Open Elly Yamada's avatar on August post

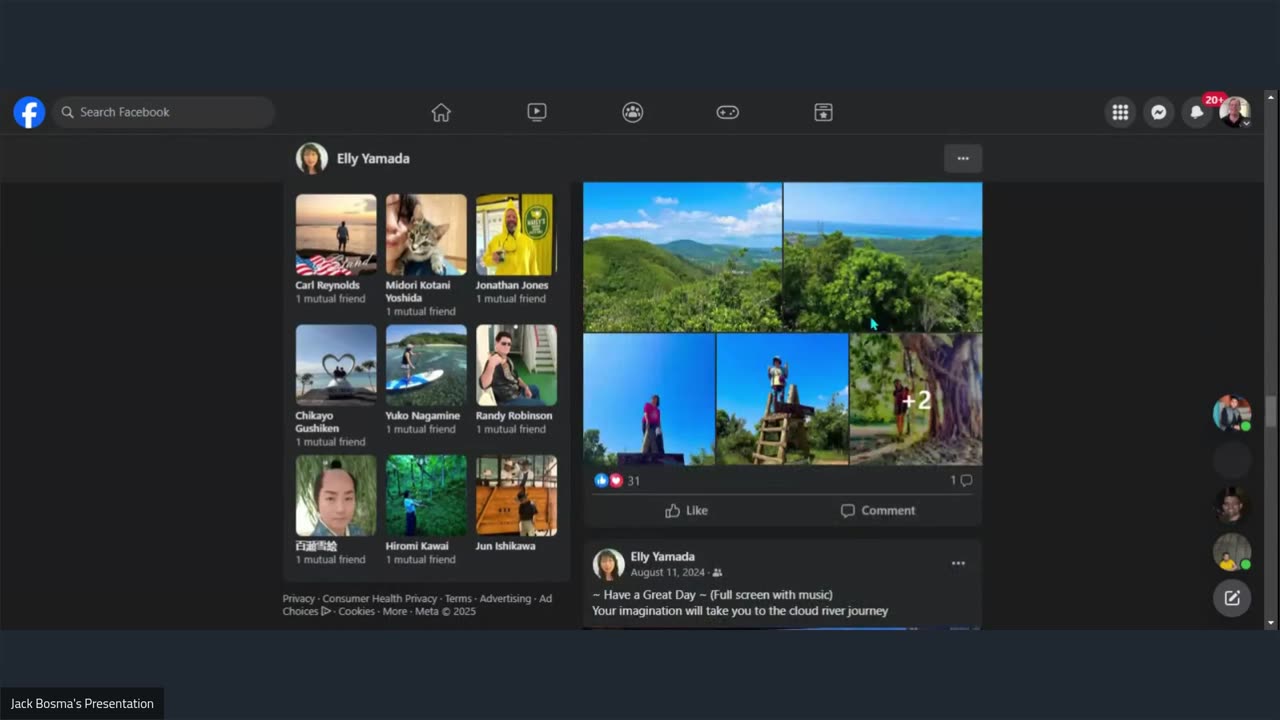click(x=609, y=564)
